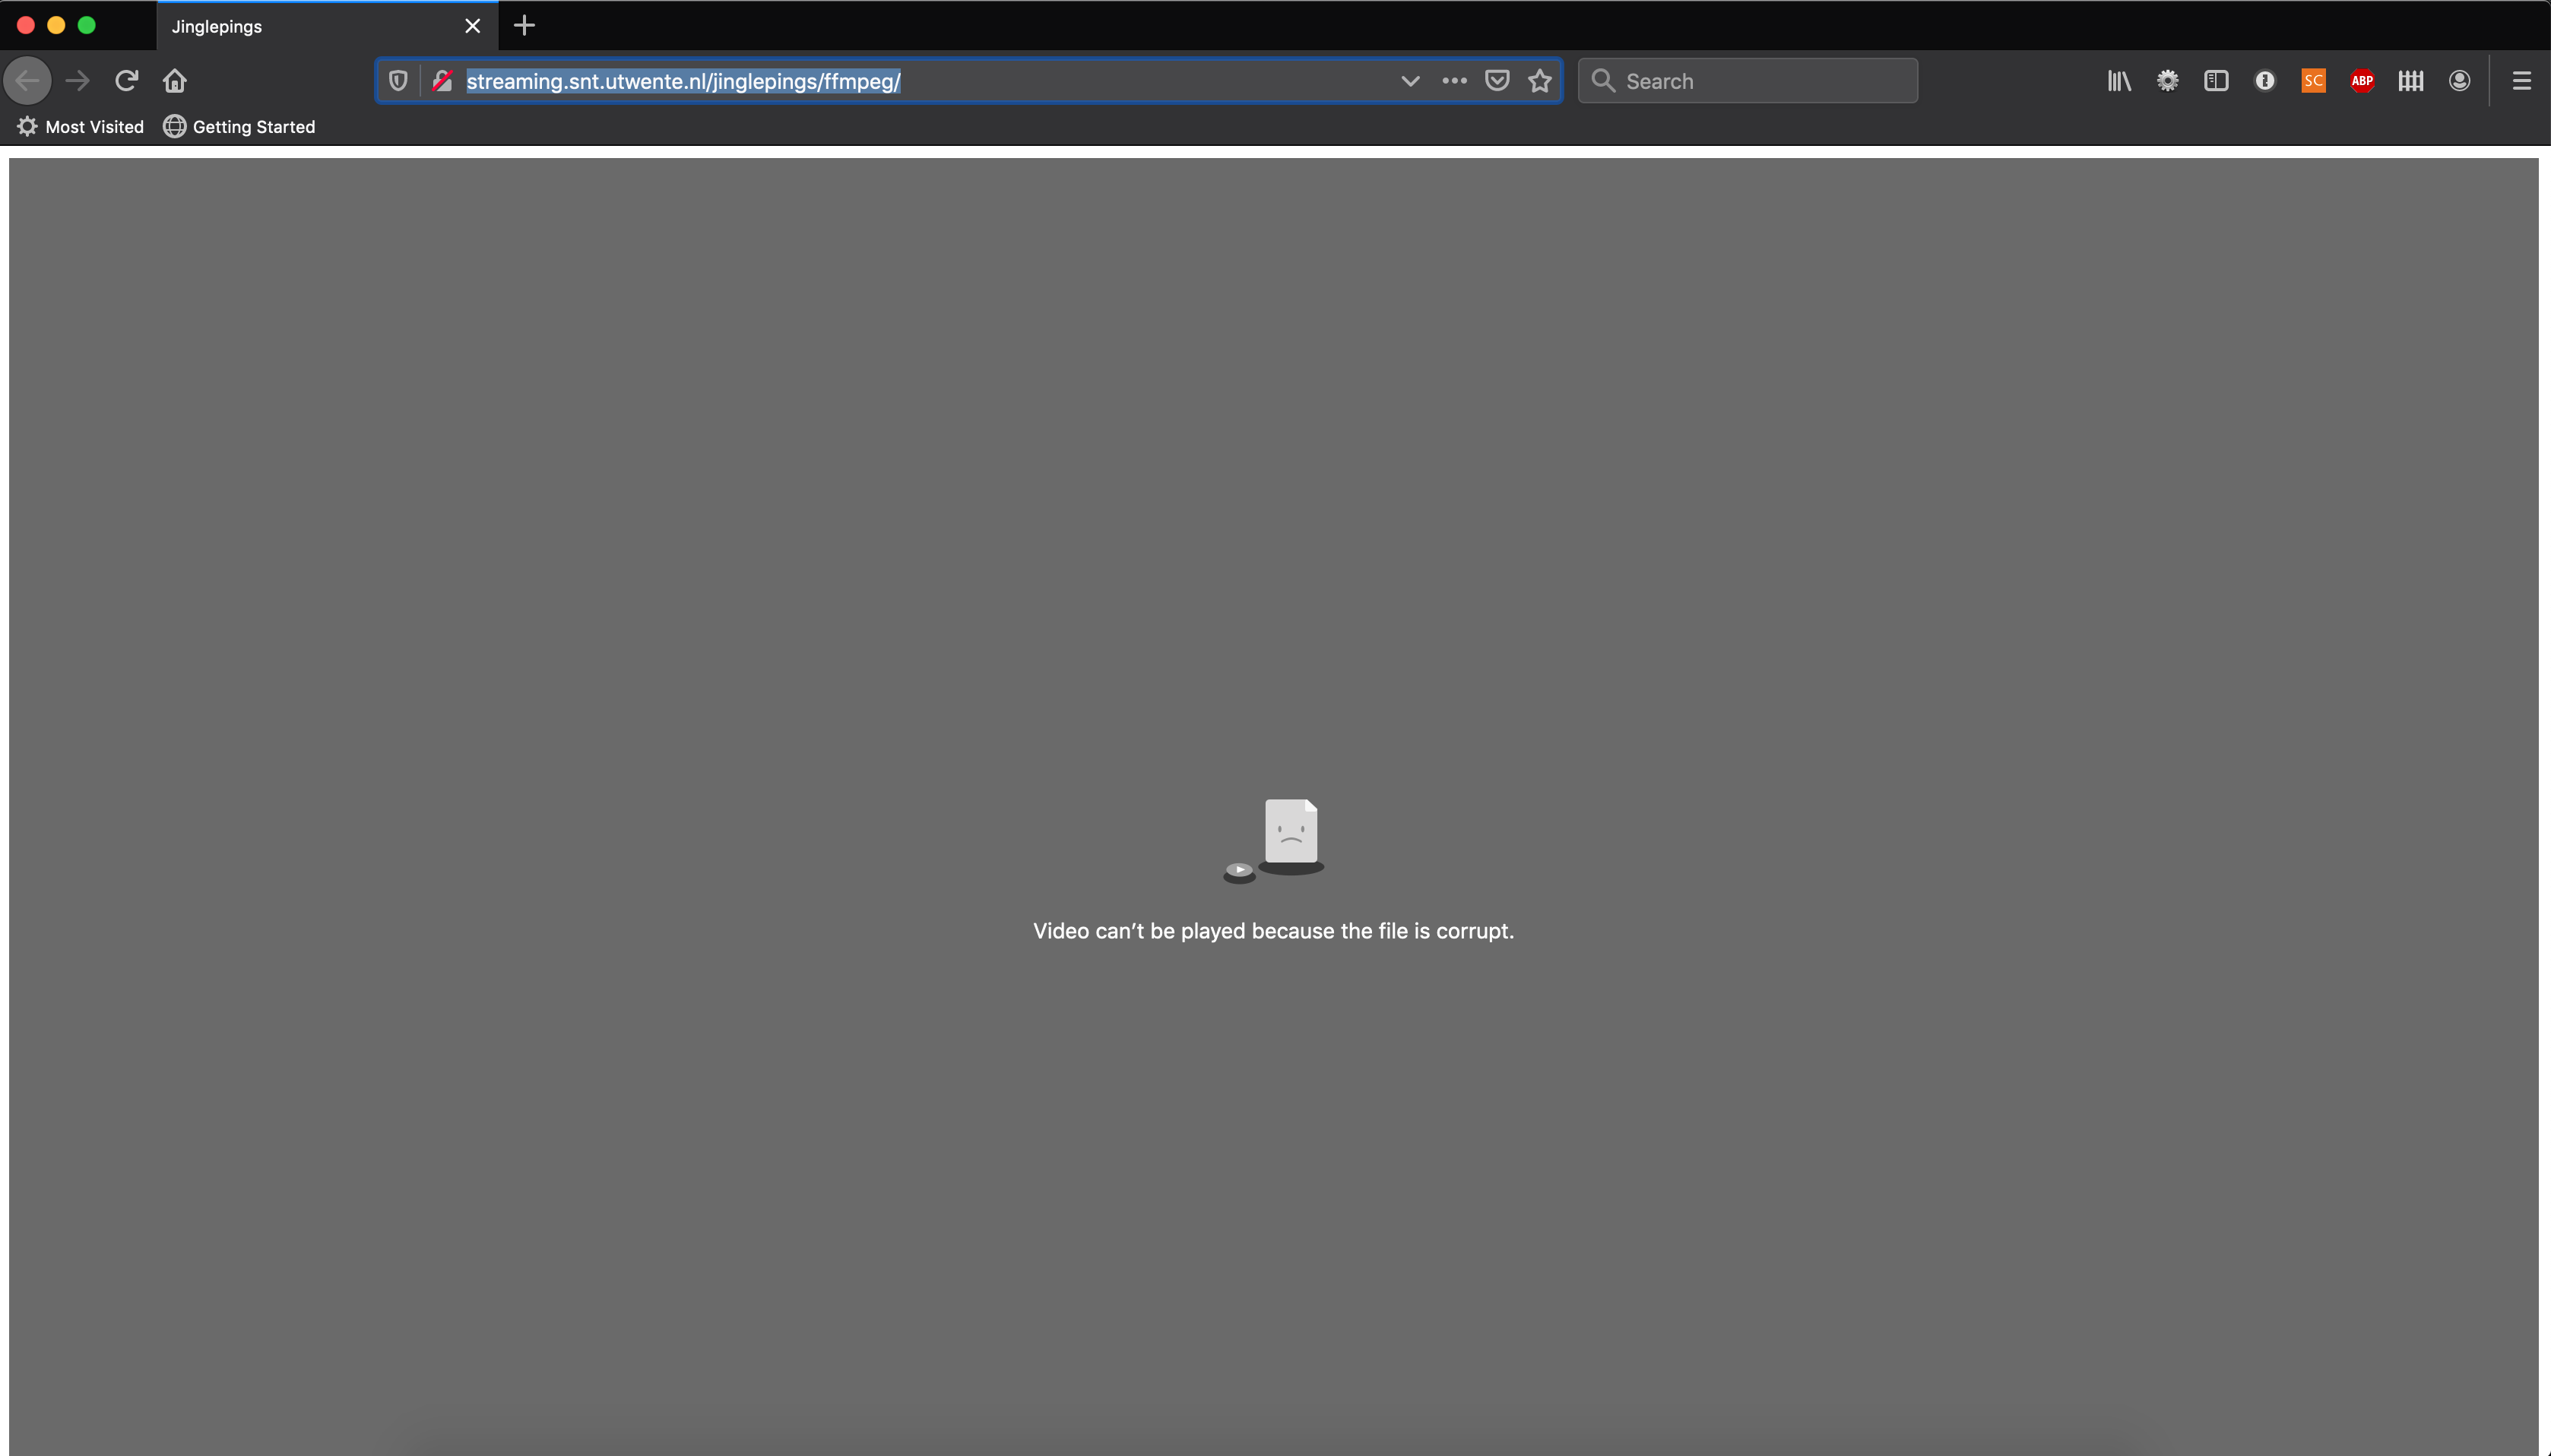The image size is (2551, 1456).
Task: Open the Firefox account avatar icon
Action: [x=2459, y=81]
